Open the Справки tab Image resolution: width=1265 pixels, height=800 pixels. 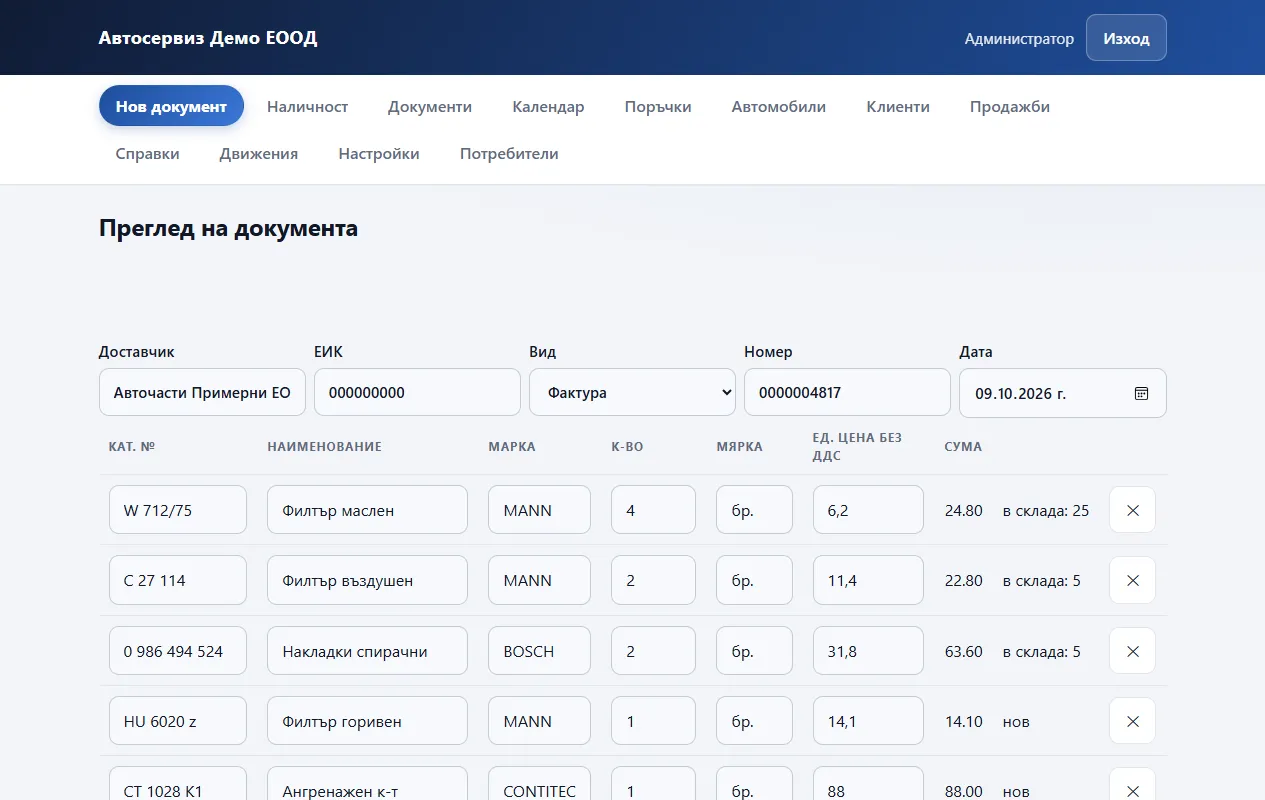pos(147,153)
